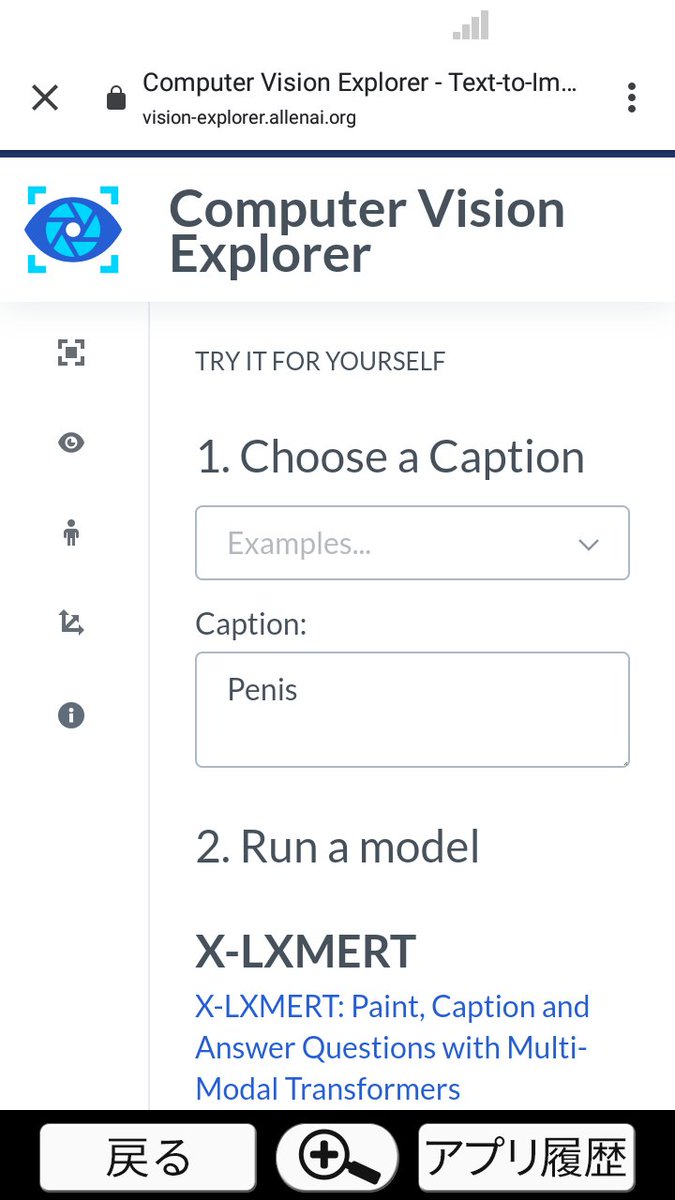Open the person icon in the sidebar
This screenshot has width=675, height=1200.
click(71, 533)
